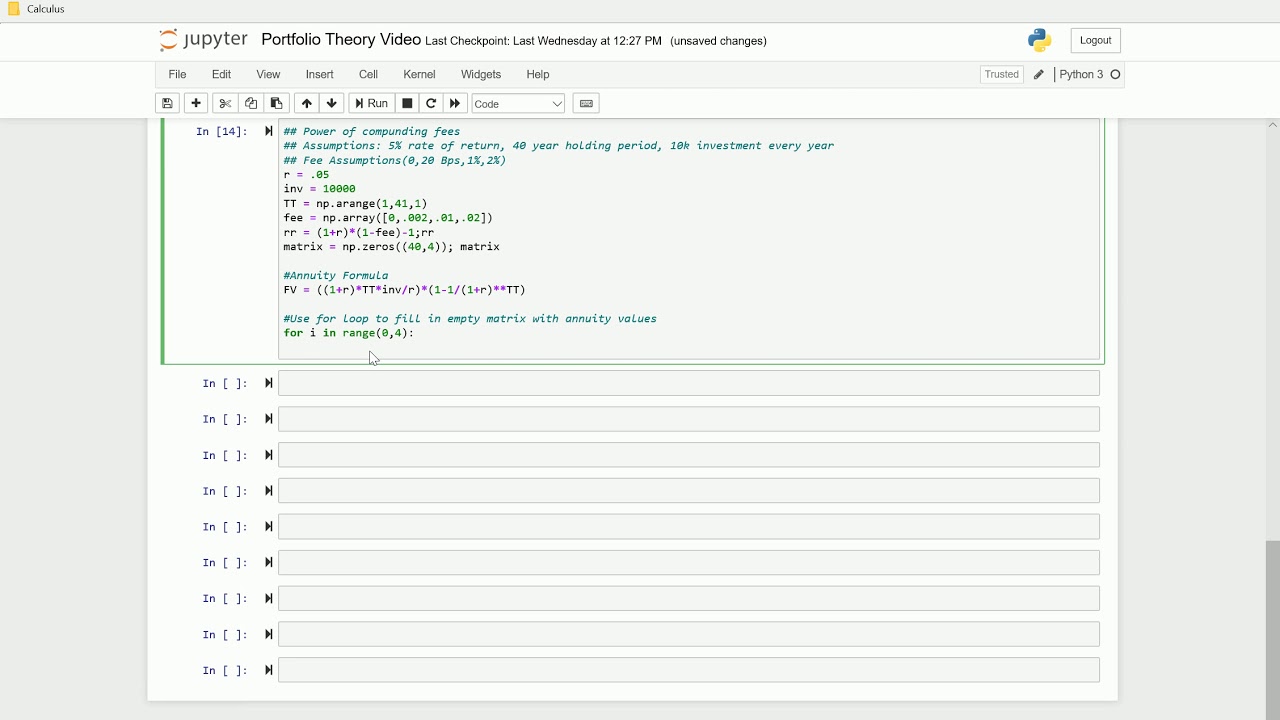
Task: Move selected cell down arrow
Action: point(332,104)
